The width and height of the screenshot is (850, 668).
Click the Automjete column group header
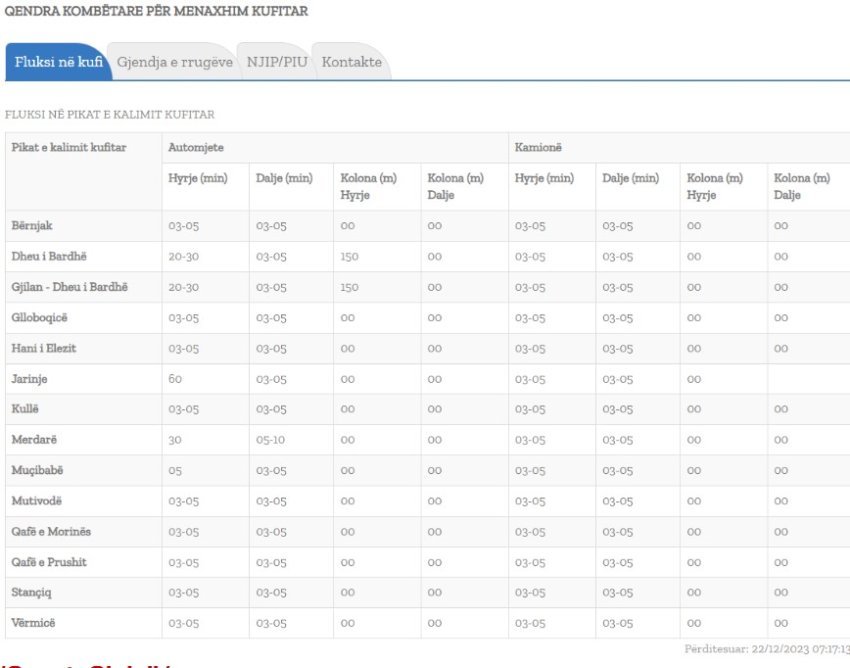tap(196, 148)
